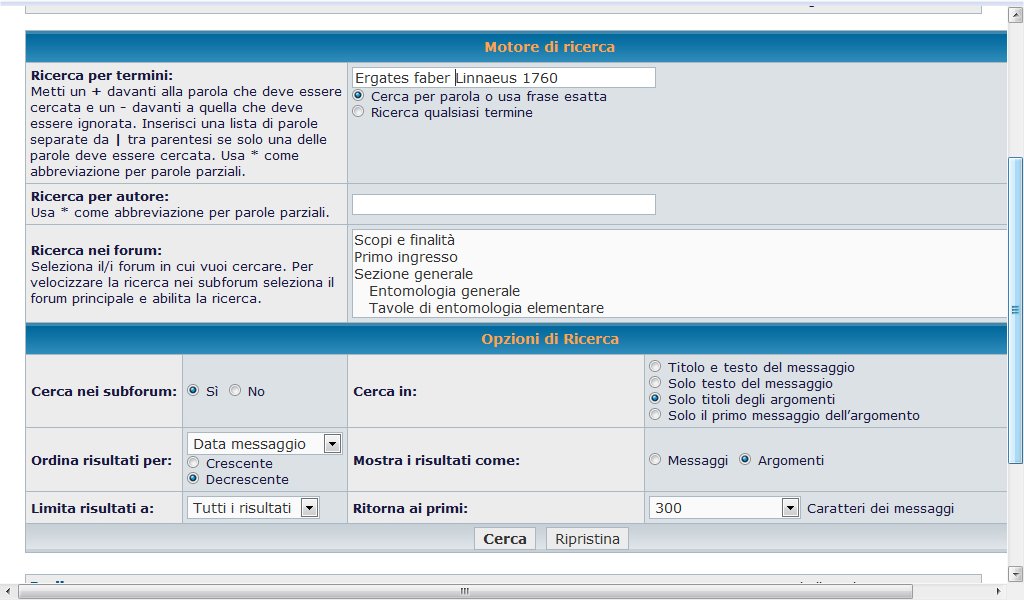Click the 'Ricerca per autore' text field
The width and height of the screenshot is (1024, 600).
pos(503,204)
